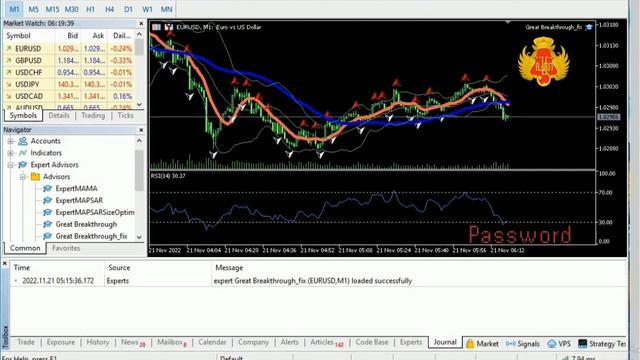Collapse the Expert Advisors tree node
Screen dimensions: 640x360
(x=11, y=165)
